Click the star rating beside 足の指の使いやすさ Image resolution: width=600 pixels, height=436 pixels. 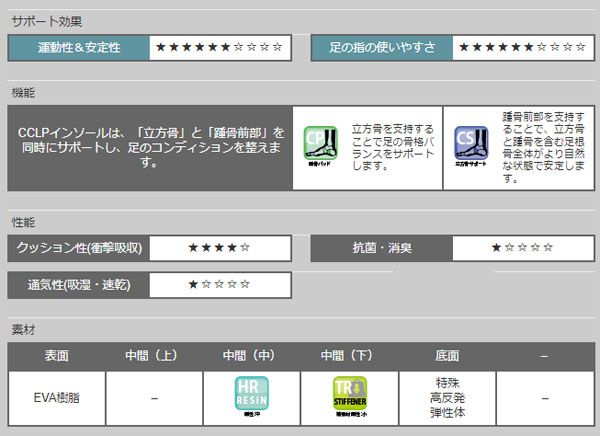[x=521, y=48]
